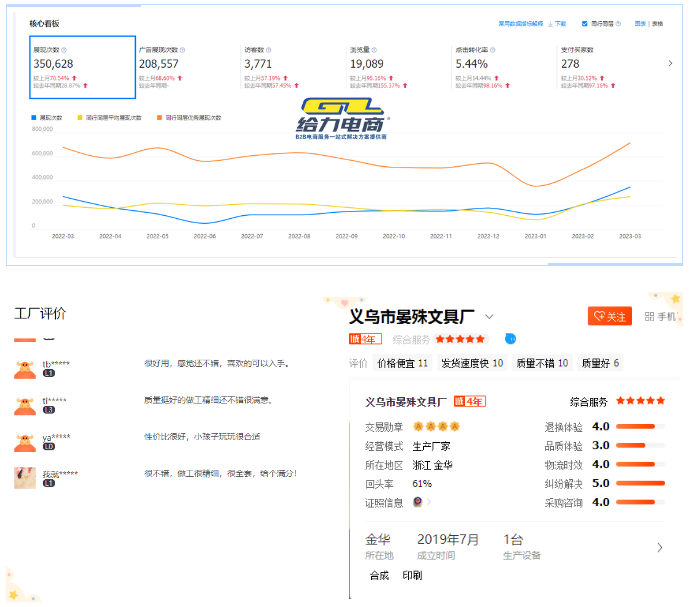Screen dimensions: 694x607
Task: Expand factory details with the right chevron
Action: (659, 547)
